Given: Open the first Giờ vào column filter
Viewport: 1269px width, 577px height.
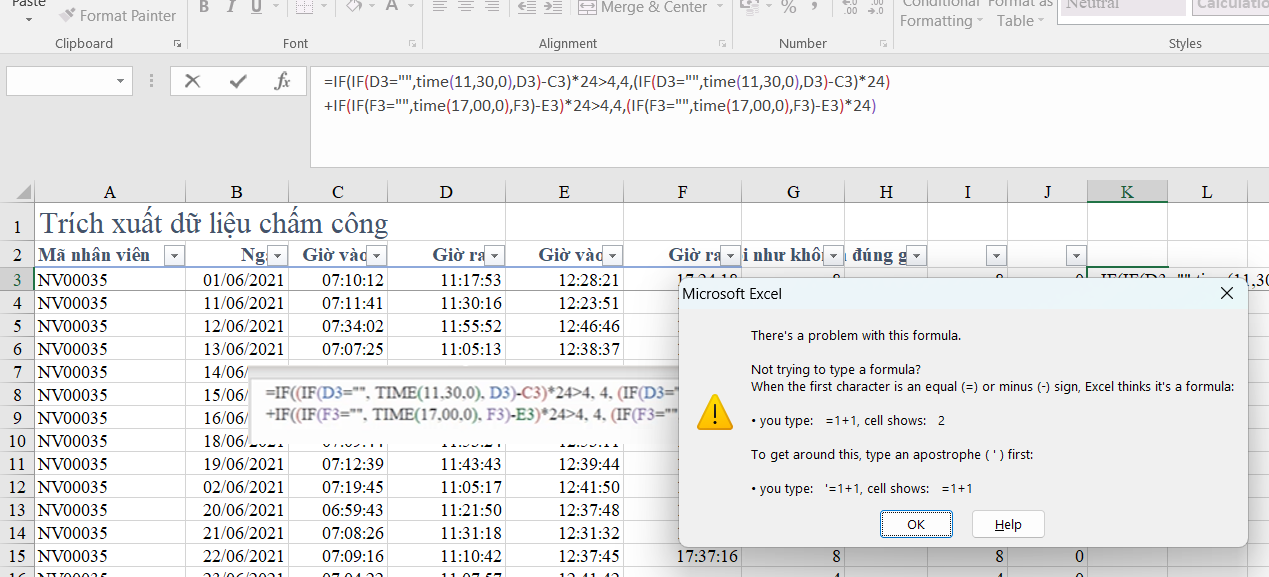Looking at the screenshot, I should click(x=376, y=256).
